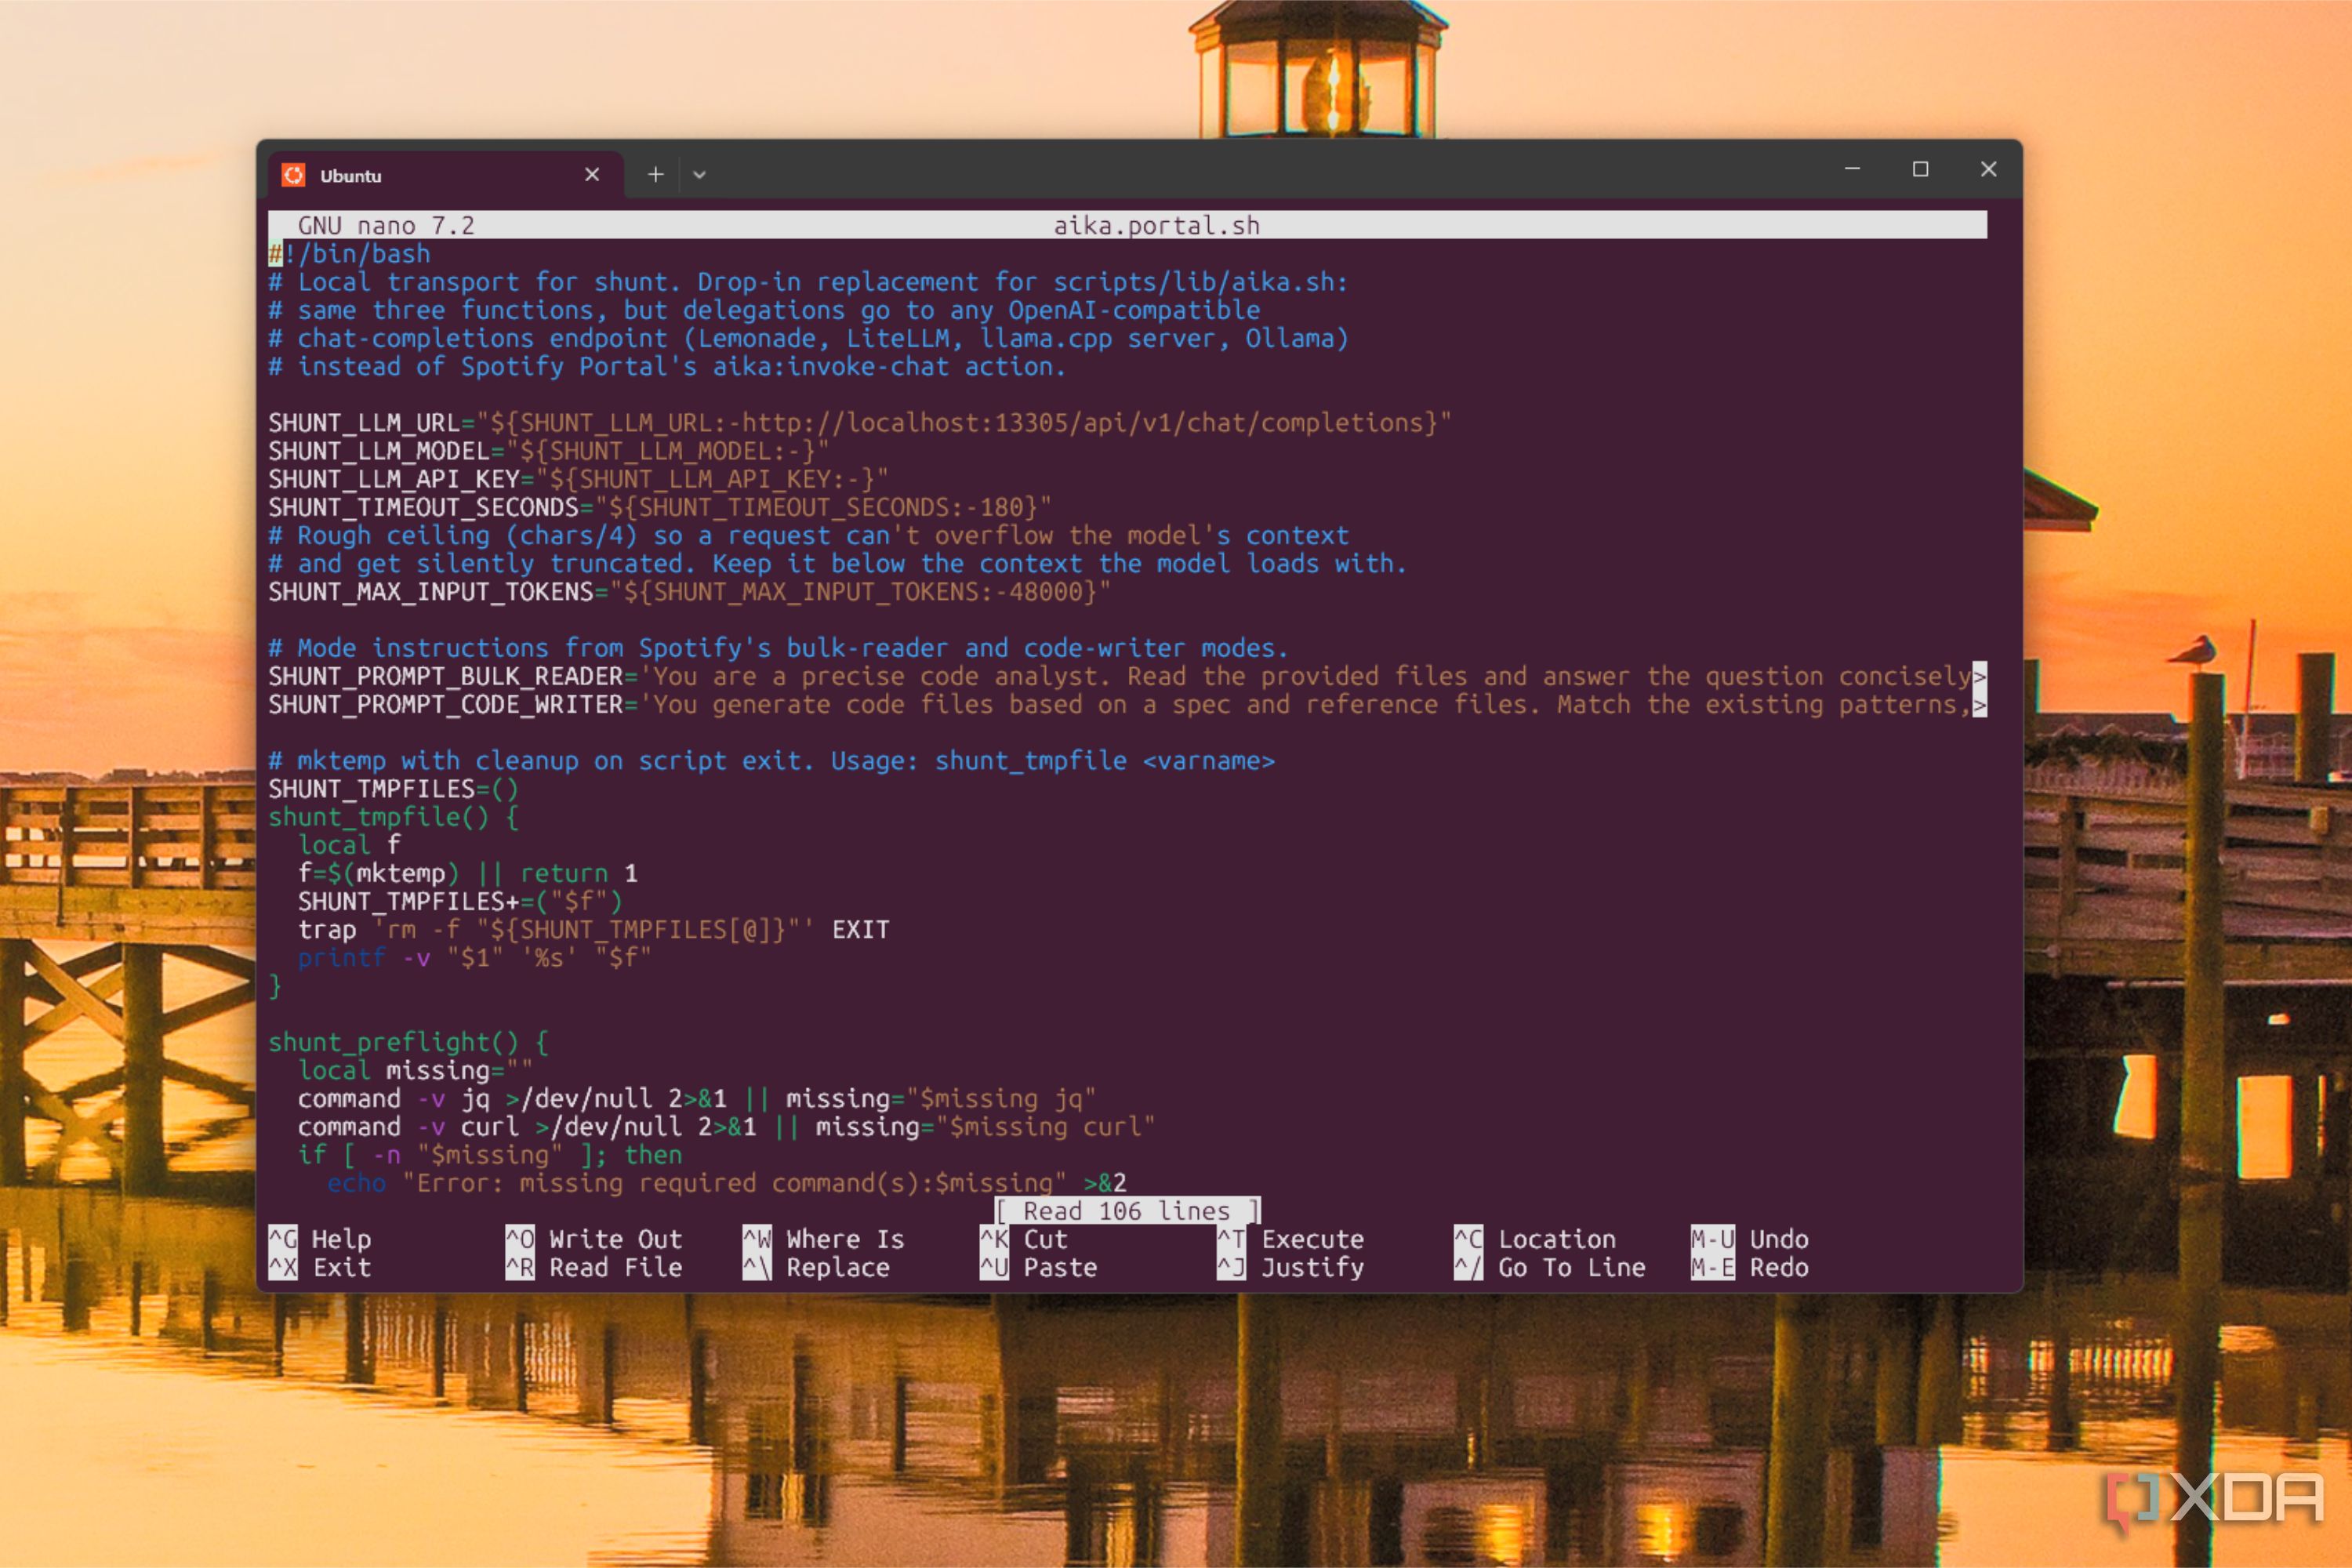The image size is (2352, 1568).
Task: Expand the terminal profile dropdown chevron
Action: click(699, 175)
